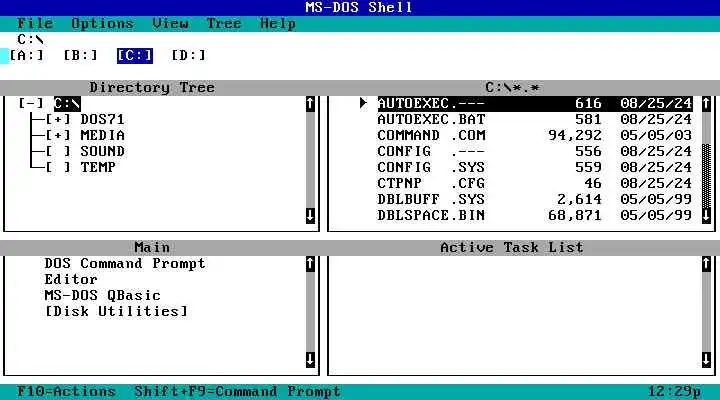
Task: Click the selection arrow beside AUTOEXEC.---
Action: (x=364, y=103)
